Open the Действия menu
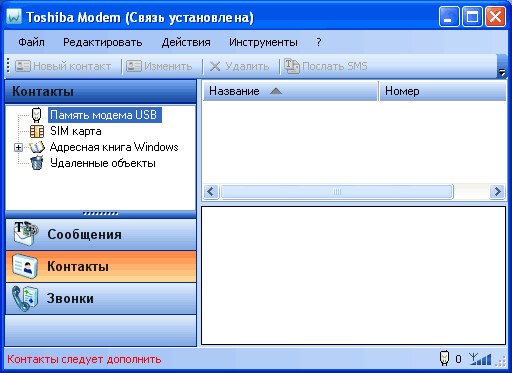Image resolution: width=512 pixels, height=373 pixels. pyautogui.click(x=186, y=42)
